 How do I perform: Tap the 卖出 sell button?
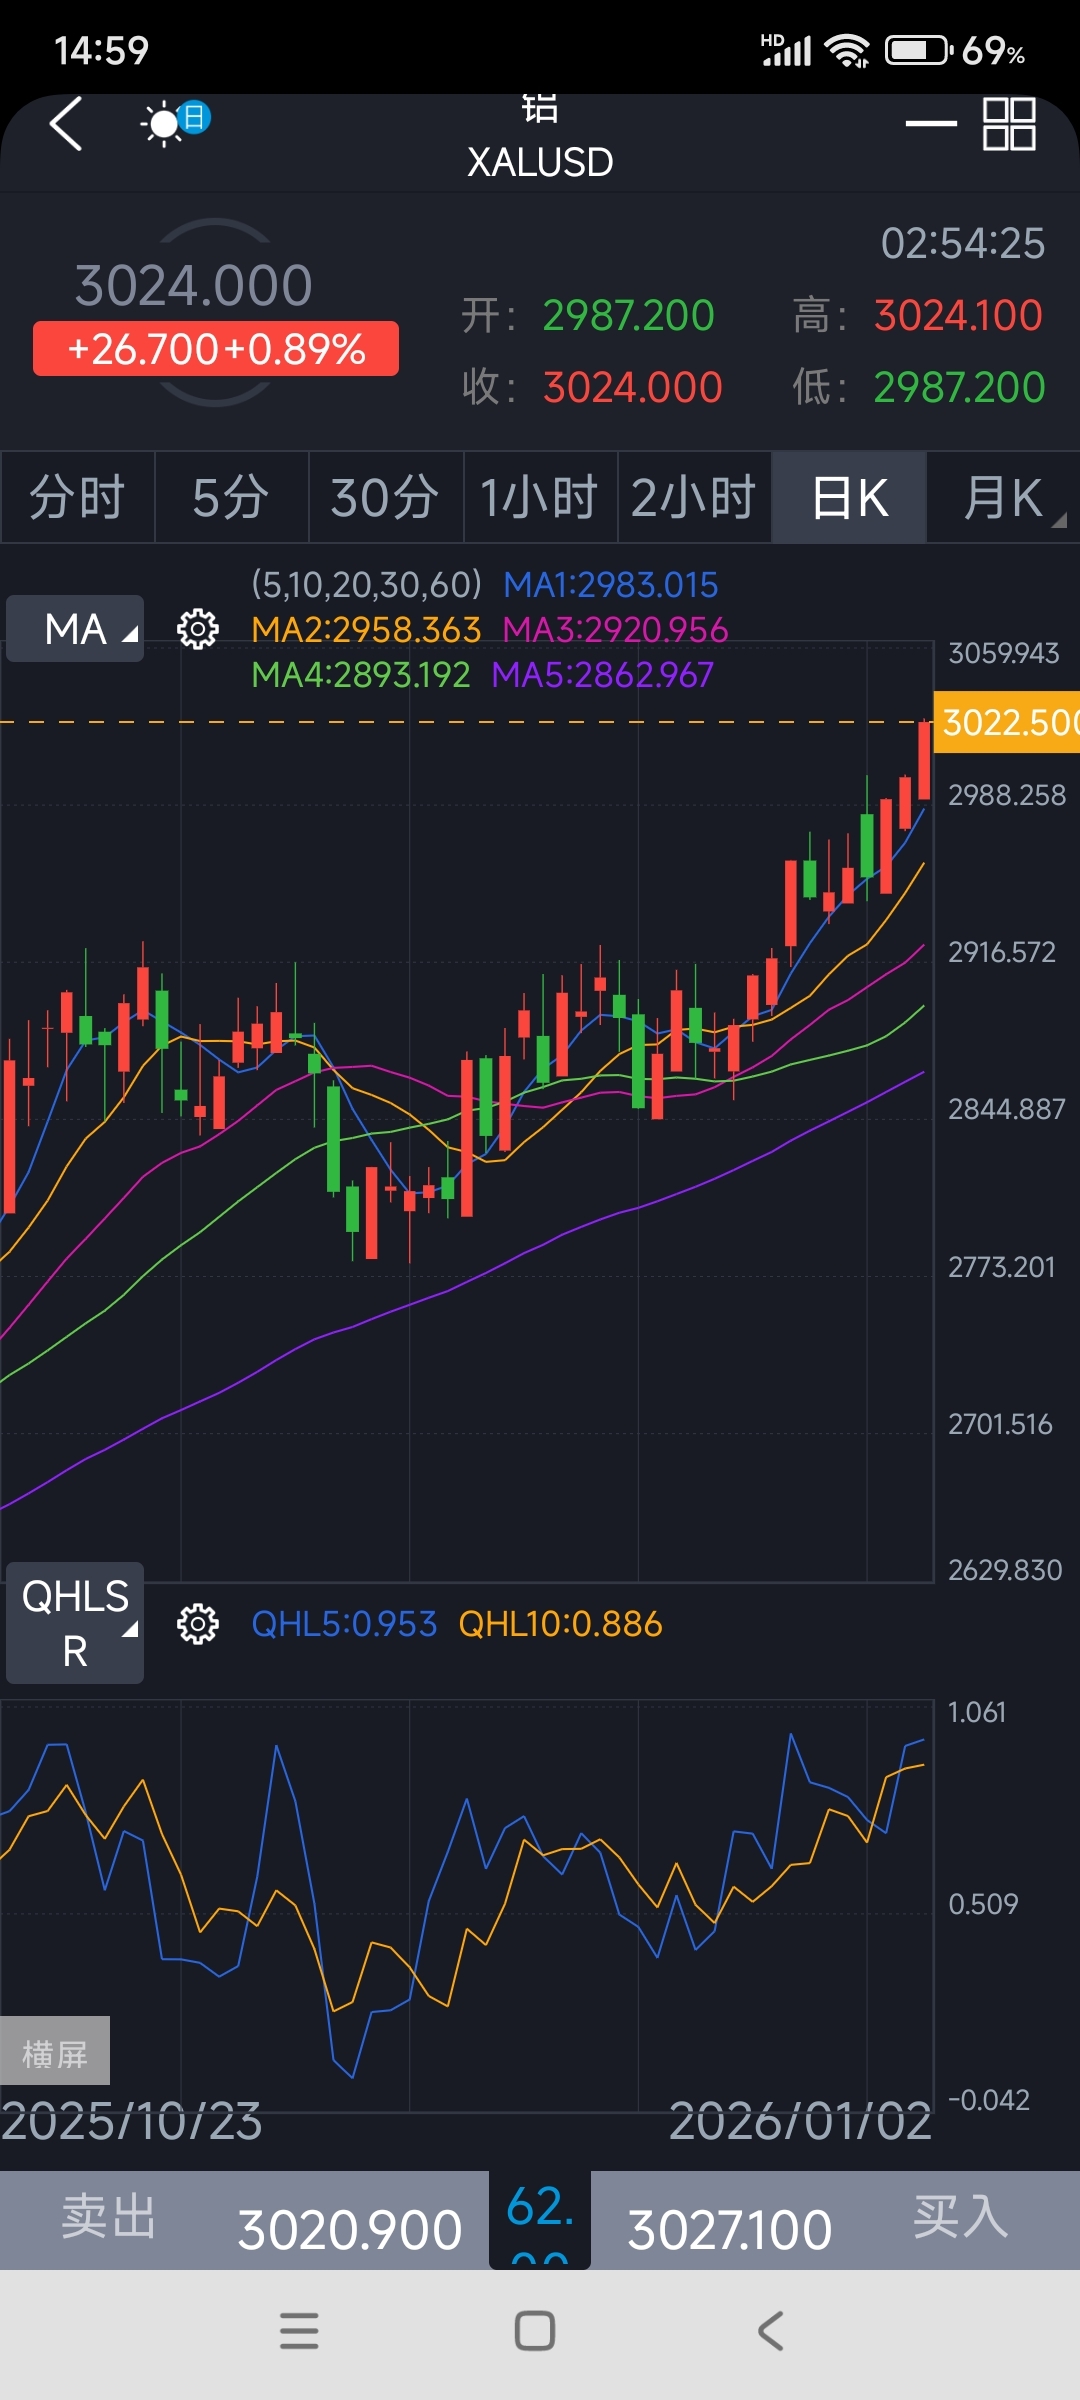110,2218
